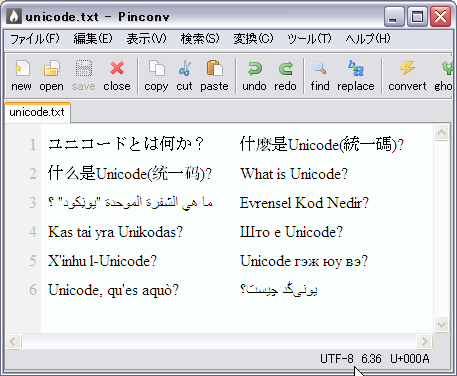Click the partially visible gho toolbar icon

pyautogui.click(x=447, y=68)
